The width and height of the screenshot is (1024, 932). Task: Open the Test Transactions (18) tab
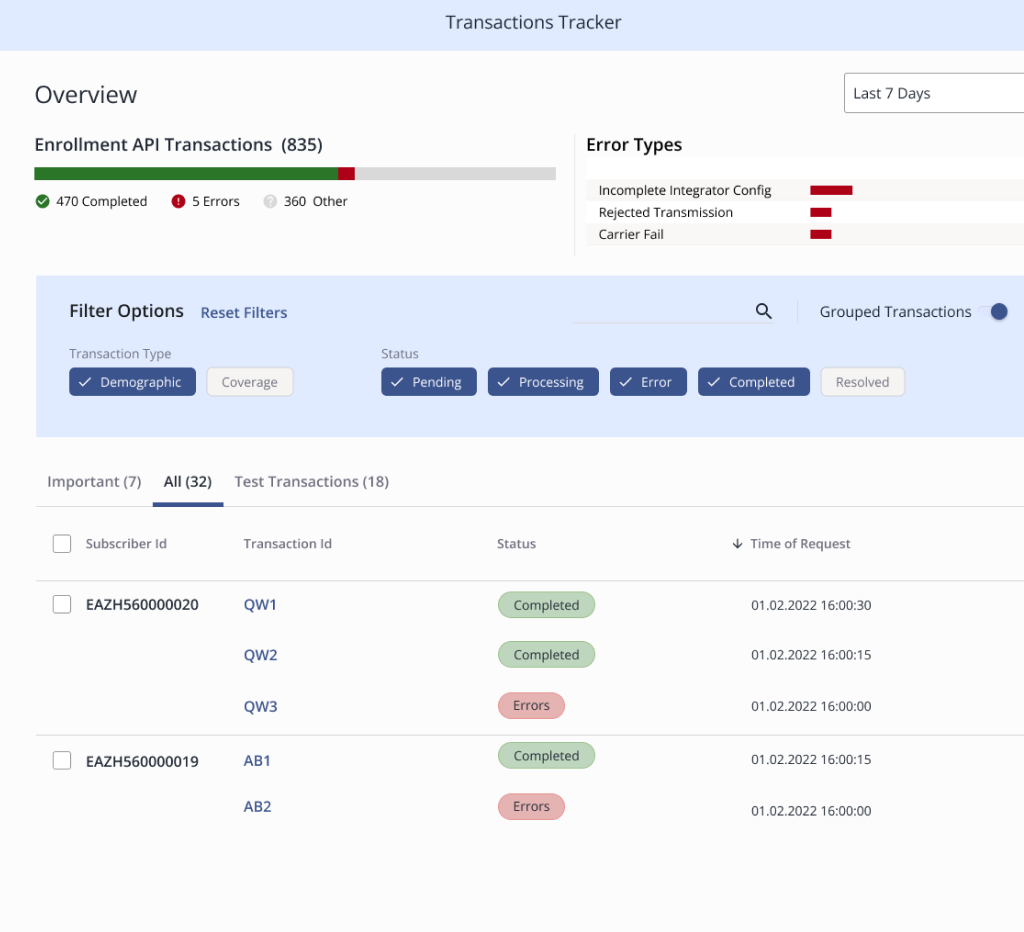click(311, 482)
